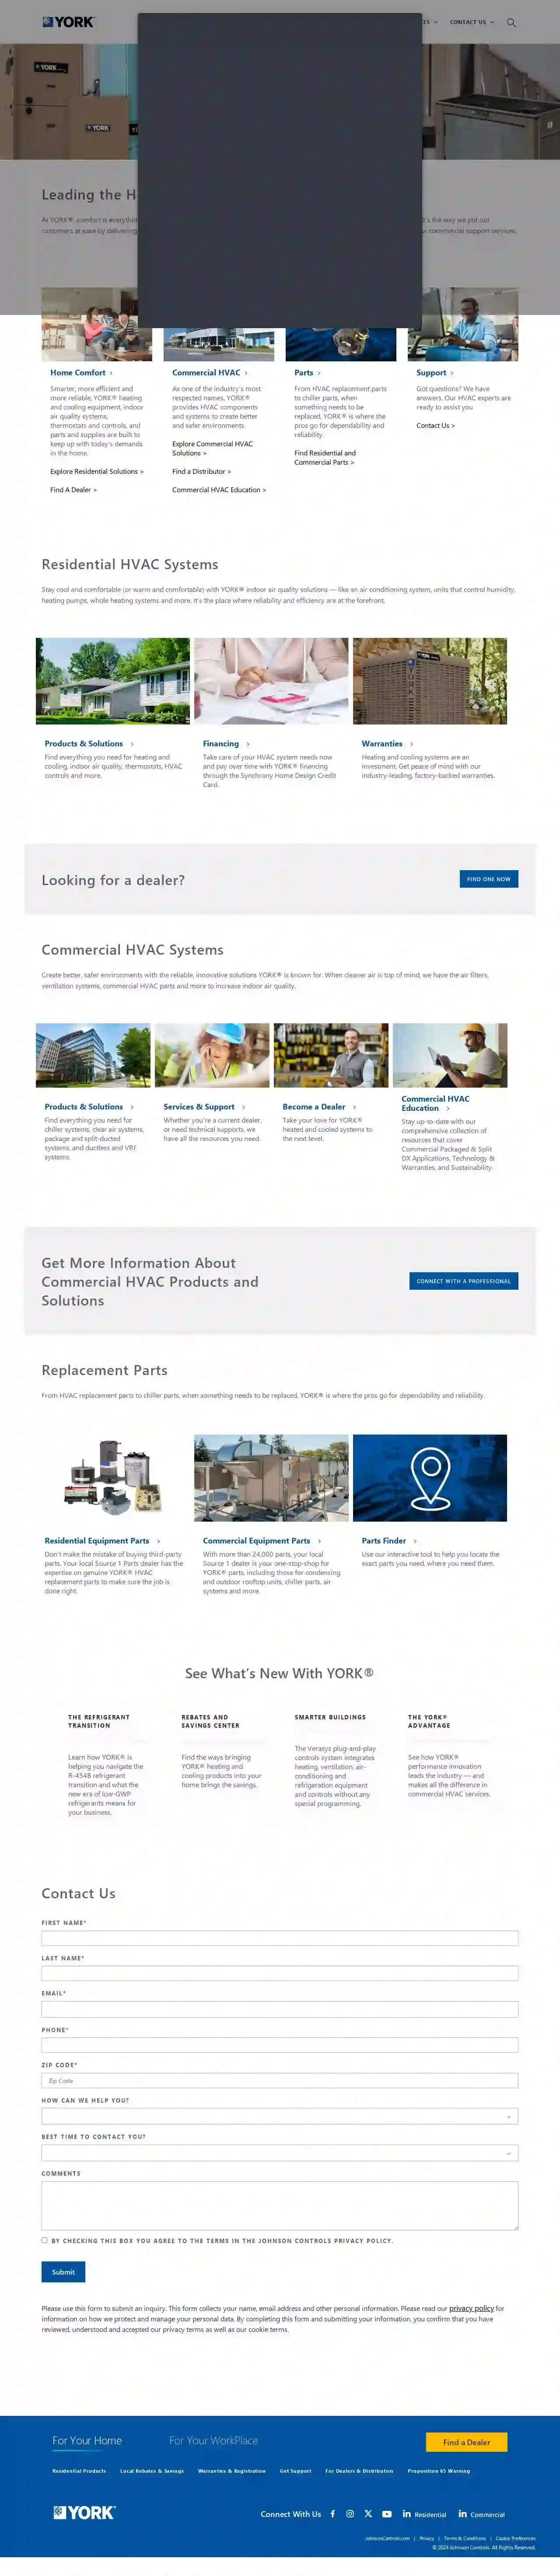The height and width of the screenshot is (2576, 560).
Task: Open Residential Products in the footer menu
Action: [79, 2471]
